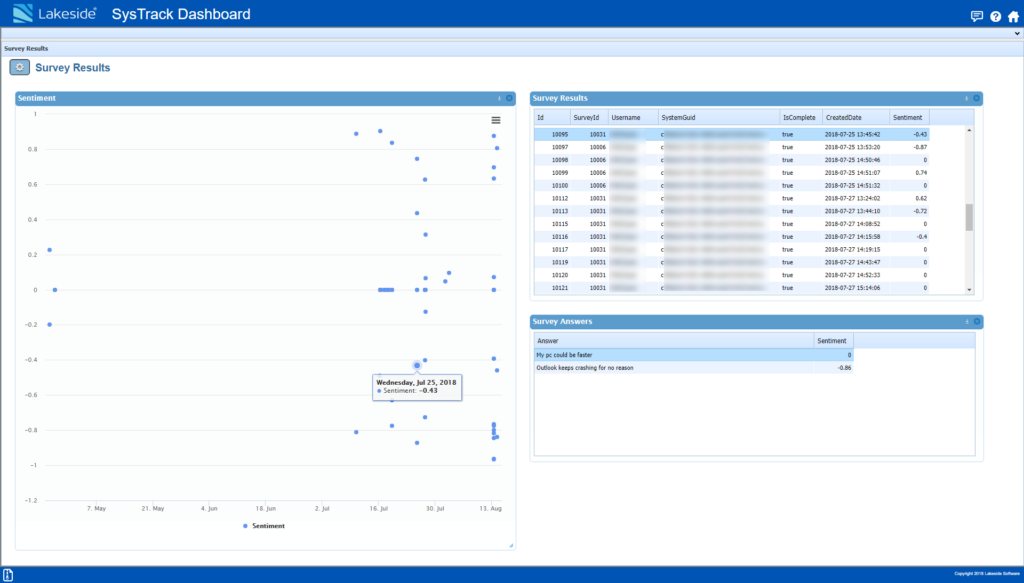Screen dimensions: 1024x583
Task: Open the Survey Results settings gear
Action: [18, 66]
